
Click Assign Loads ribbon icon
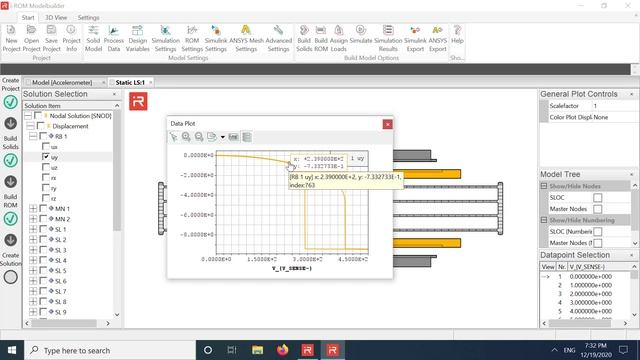click(338, 39)
